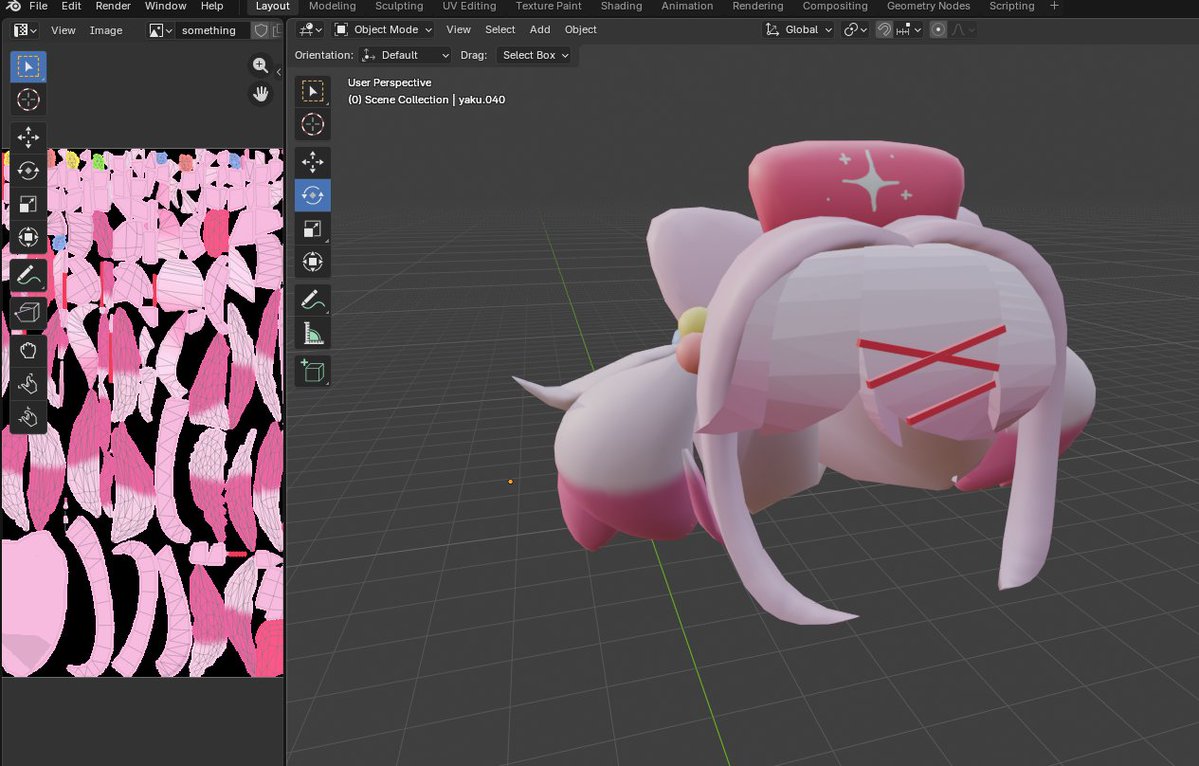Open the 3D viewport editor type dropdown

point(310,30)
